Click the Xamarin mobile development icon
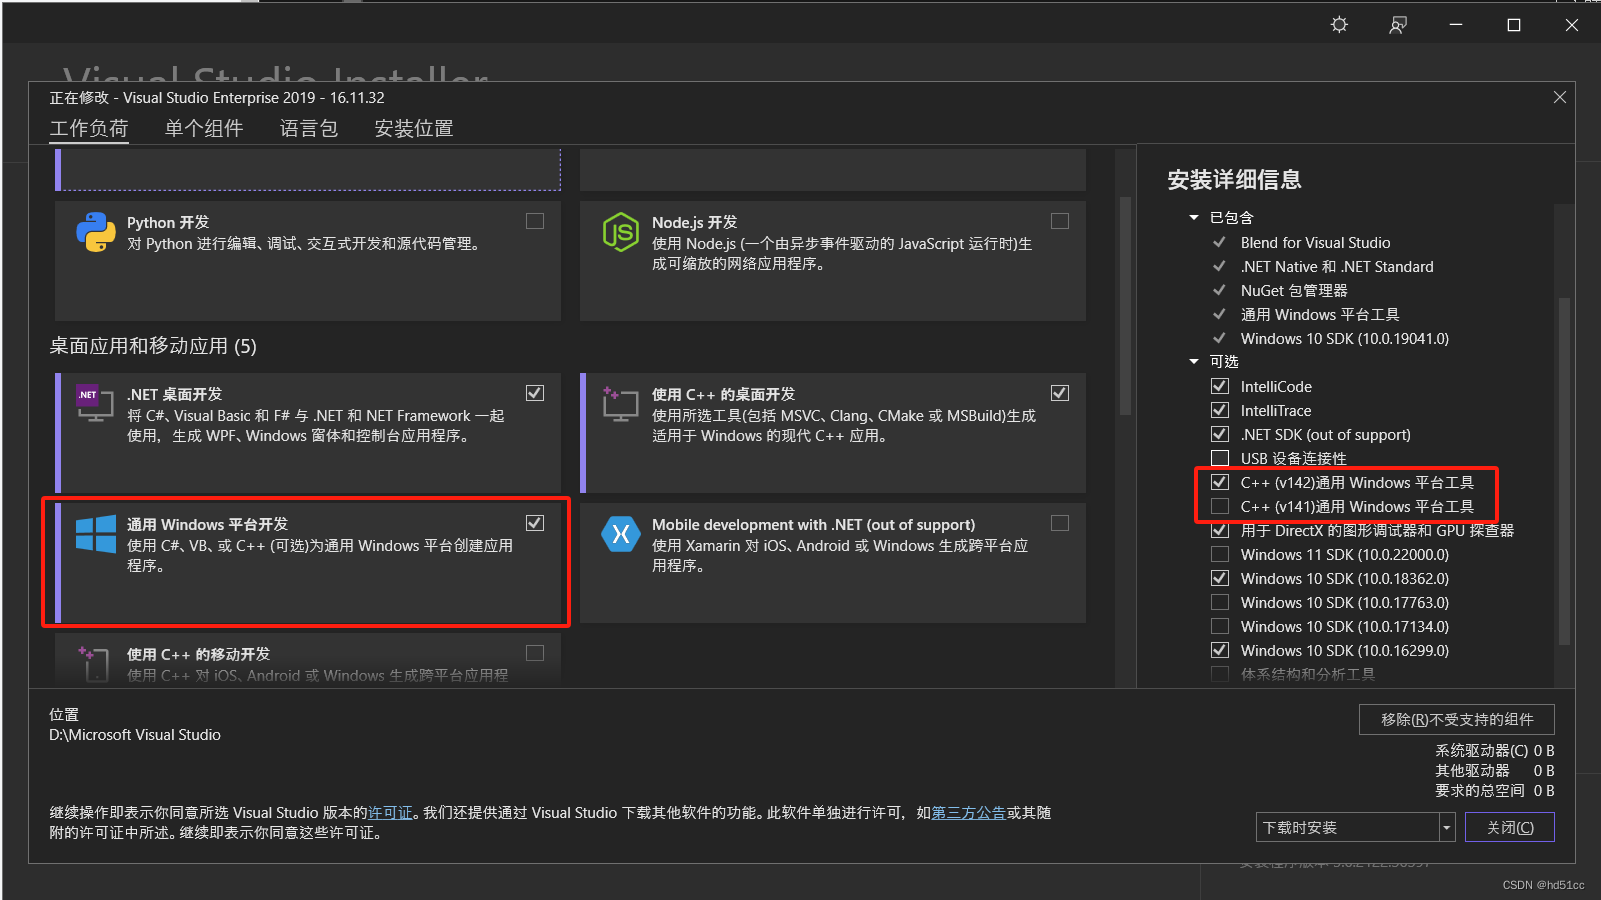The height and width of the screenshot is (900, 1601). pos(621,534)
